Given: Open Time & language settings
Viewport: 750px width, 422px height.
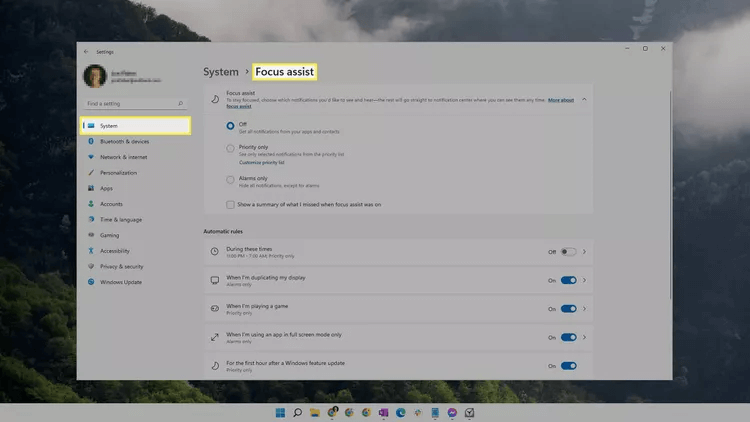Looking at the screenshot, I should coord(121,220).
